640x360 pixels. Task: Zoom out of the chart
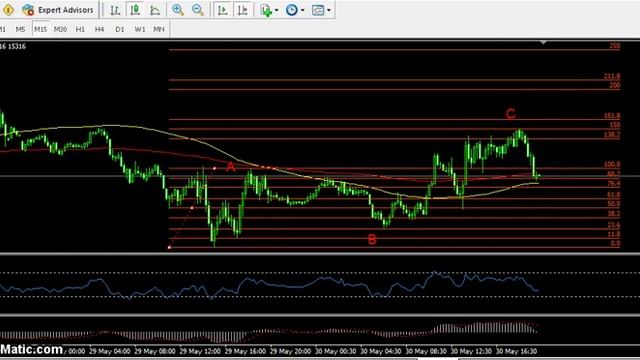(x=198, y=10)
